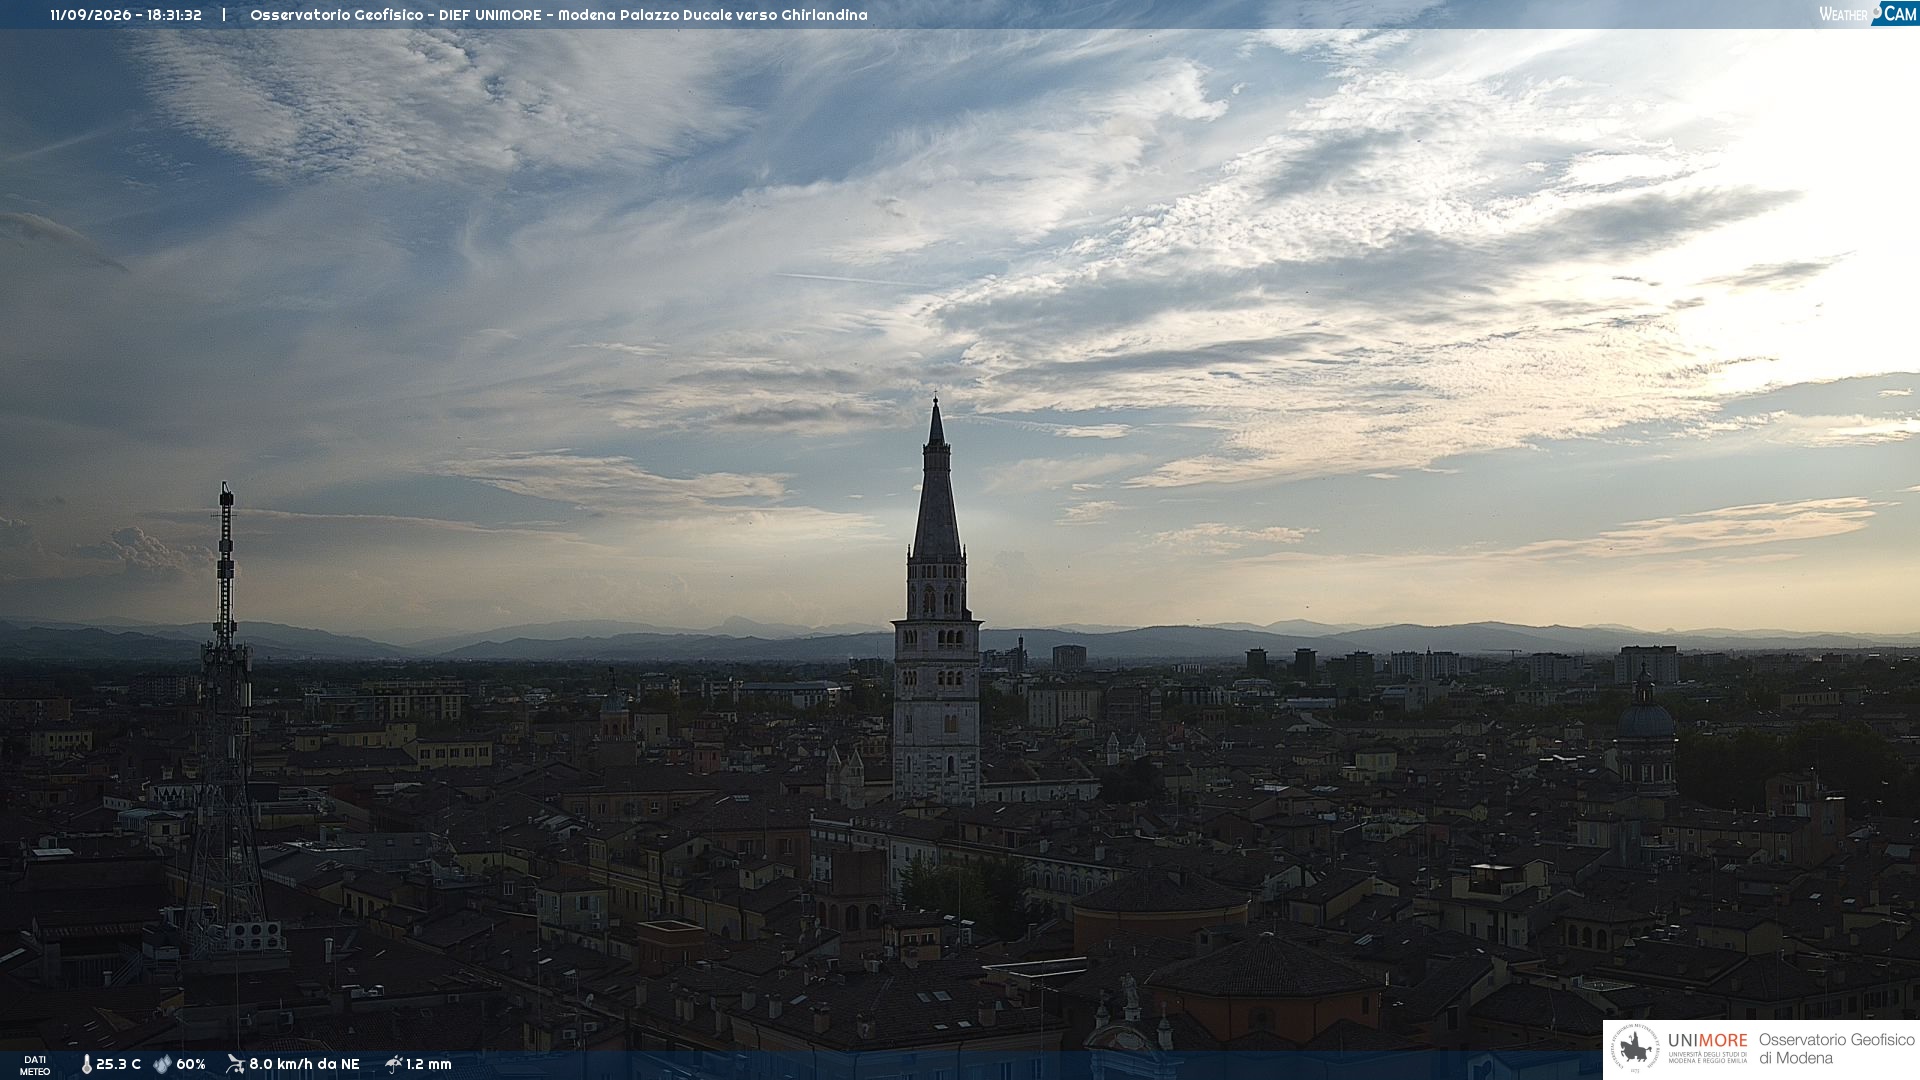
Task: Click the 8.0 km/h da NE wind reading
Action: click(304, 1064)
